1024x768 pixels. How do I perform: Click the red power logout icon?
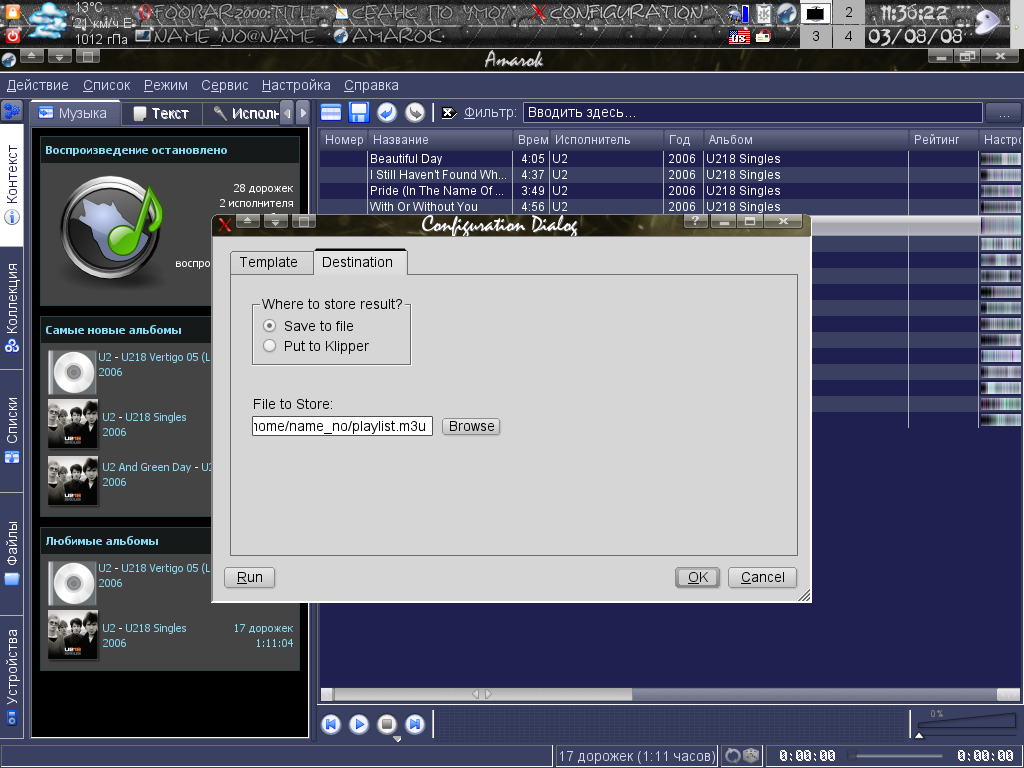(12, 35)
